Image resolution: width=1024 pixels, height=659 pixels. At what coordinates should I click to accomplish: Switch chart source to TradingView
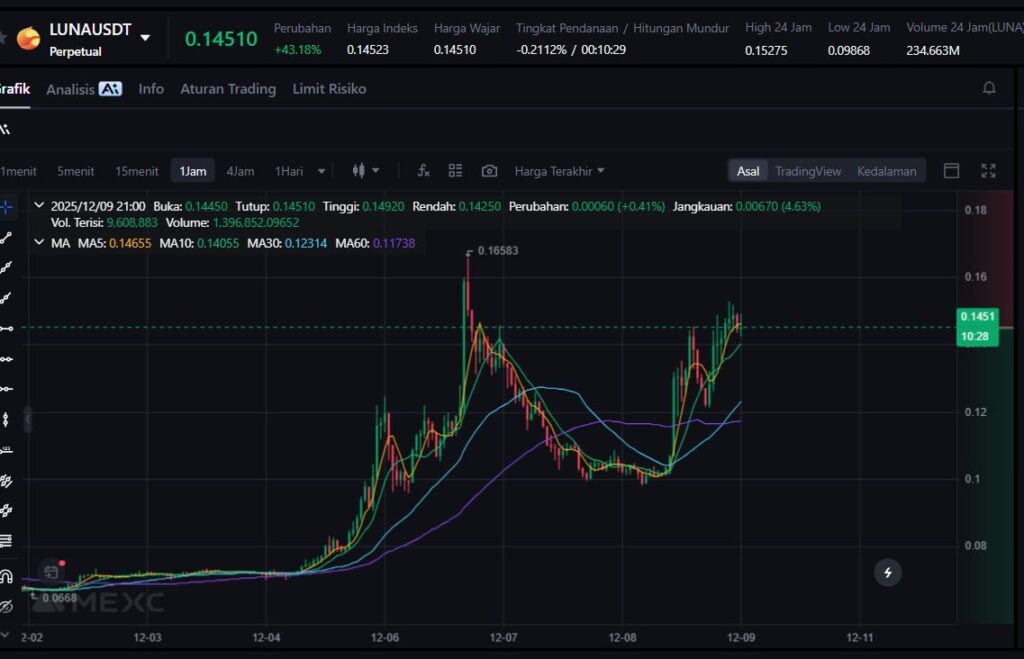point(807,171)
